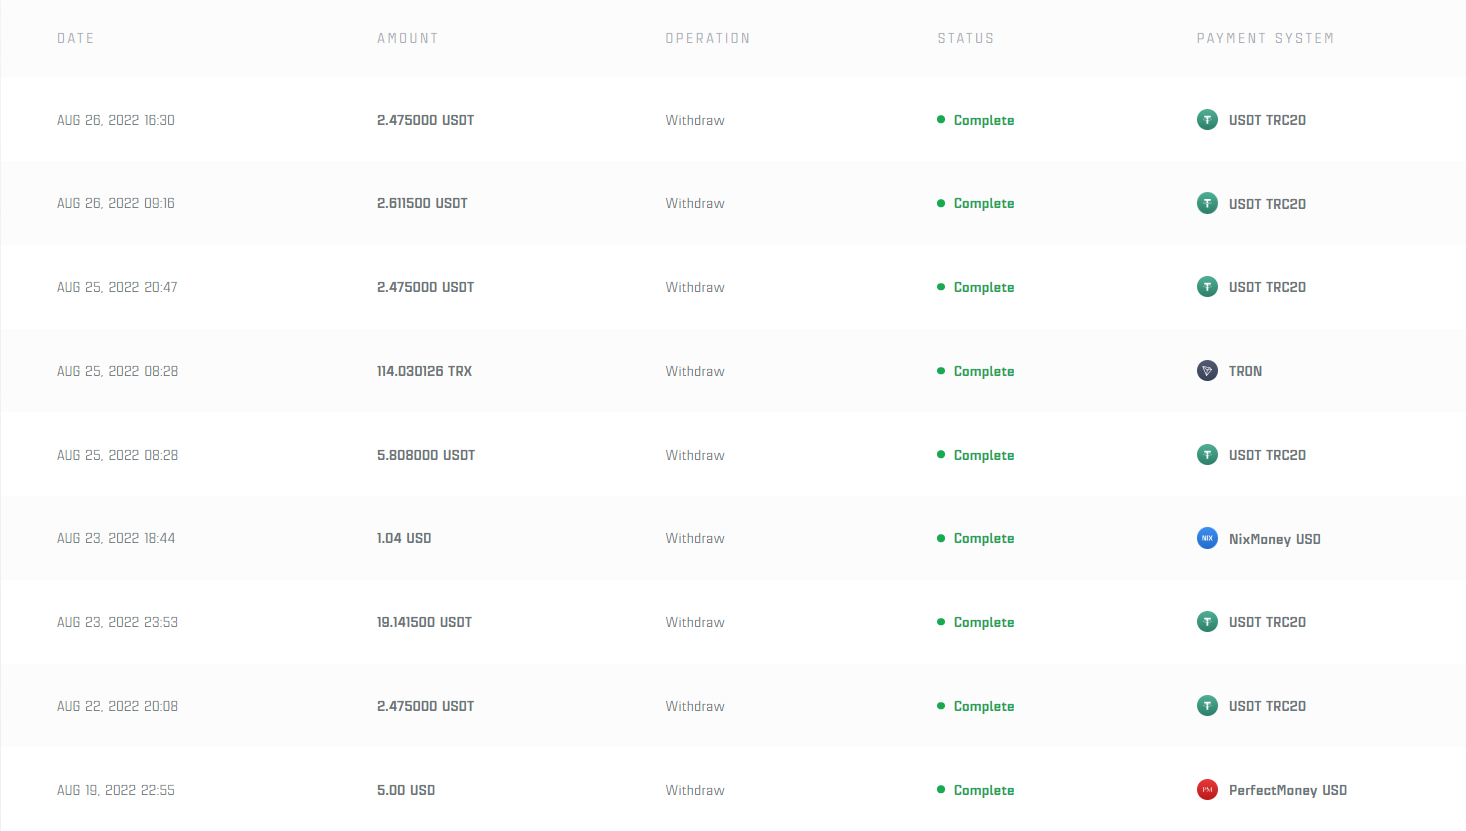Select date AUG 26, 2022 16:30
This screenshot has width=1466, height=831.
[116, 120]
